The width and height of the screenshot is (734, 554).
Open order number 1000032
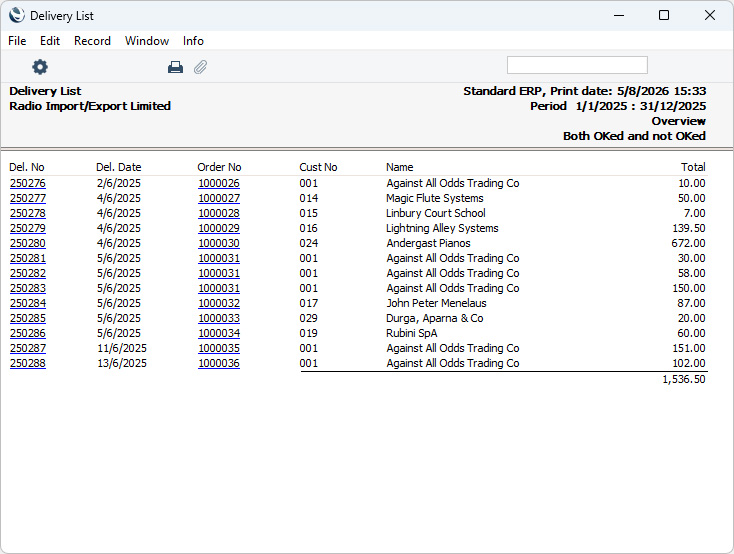coord(219,303)
